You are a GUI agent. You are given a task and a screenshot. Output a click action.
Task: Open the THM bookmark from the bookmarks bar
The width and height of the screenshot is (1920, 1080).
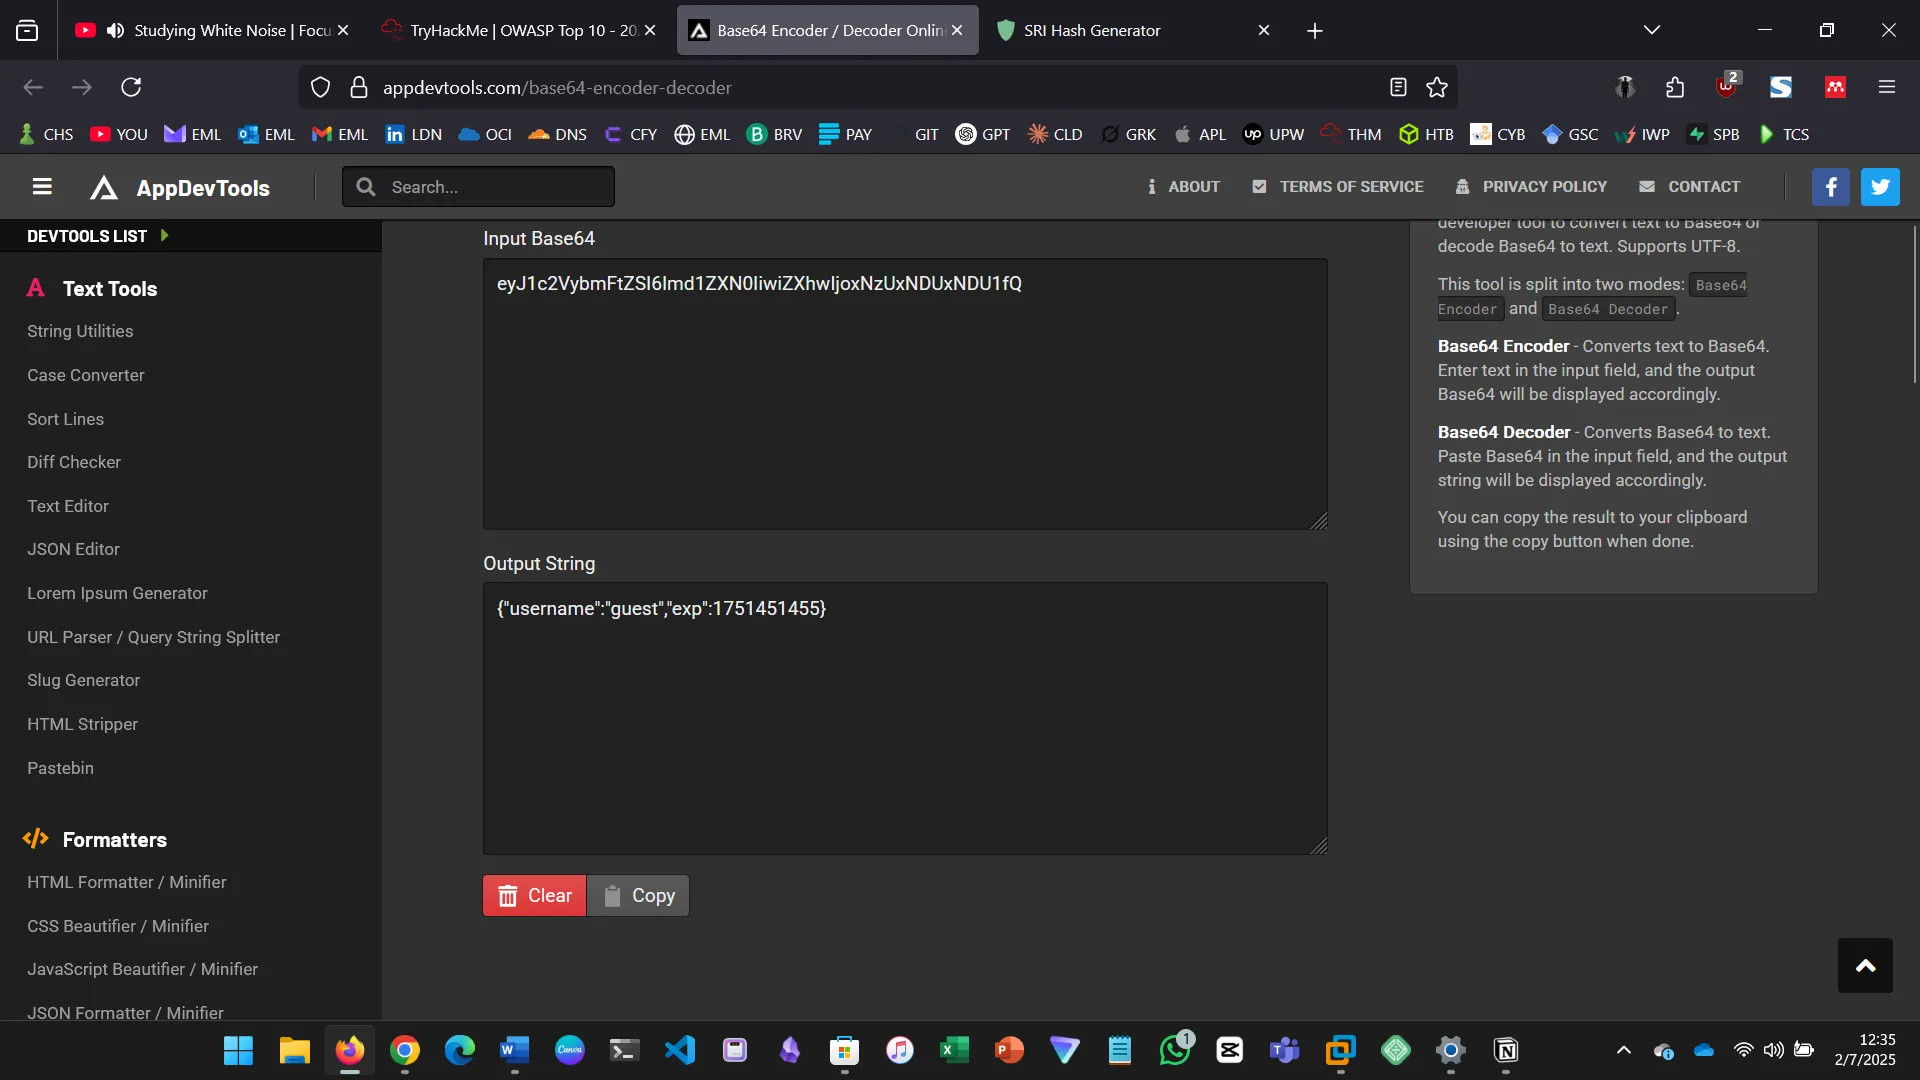point(1350,133)
